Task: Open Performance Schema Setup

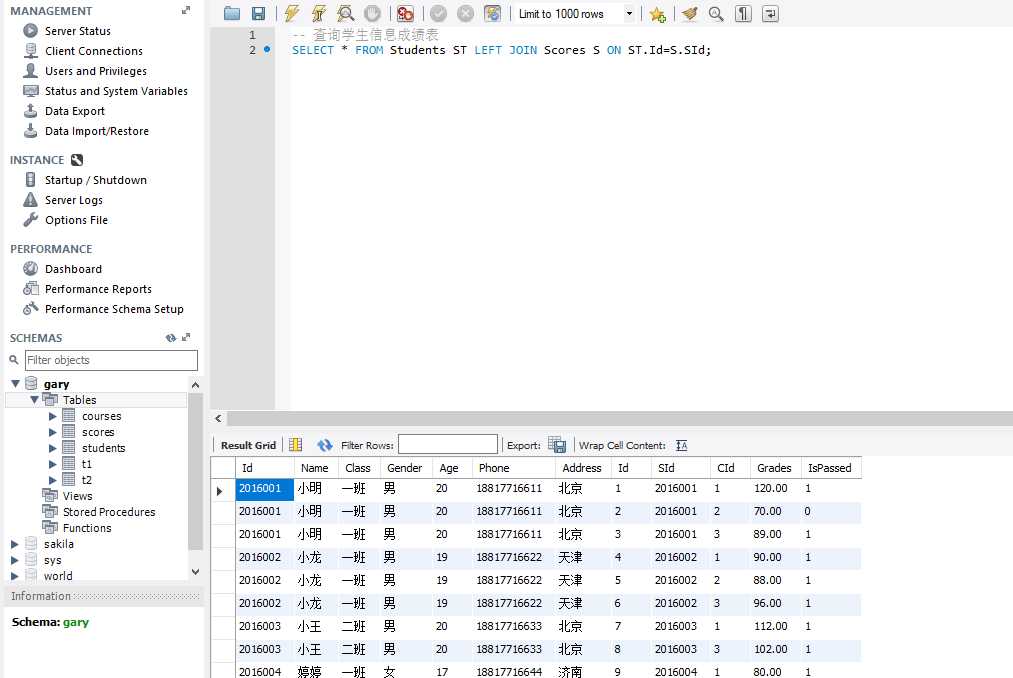Action: [114, 309]
